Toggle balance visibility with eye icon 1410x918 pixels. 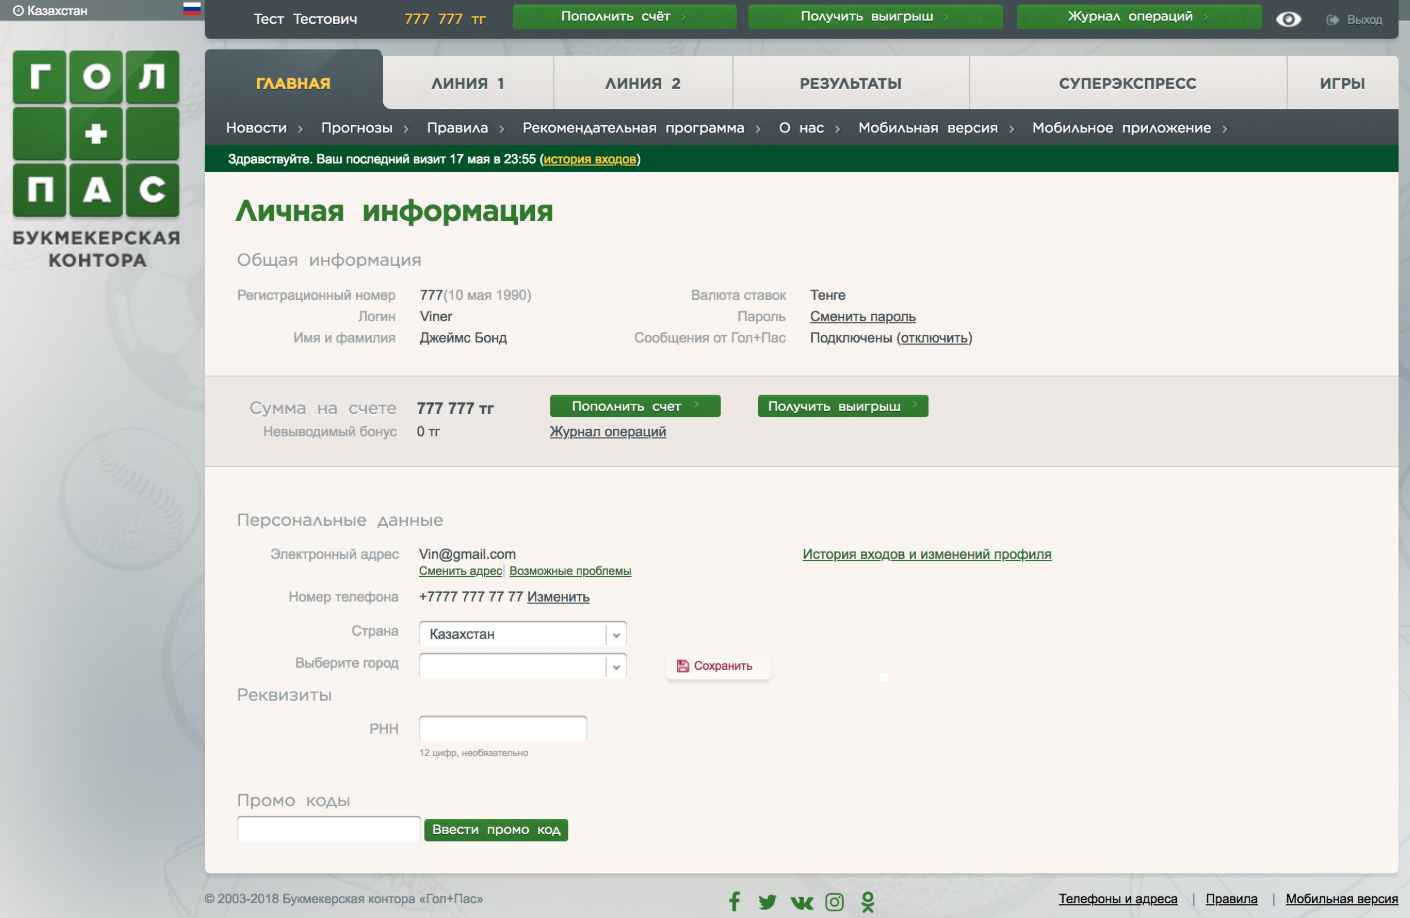tap(1288, 19)
